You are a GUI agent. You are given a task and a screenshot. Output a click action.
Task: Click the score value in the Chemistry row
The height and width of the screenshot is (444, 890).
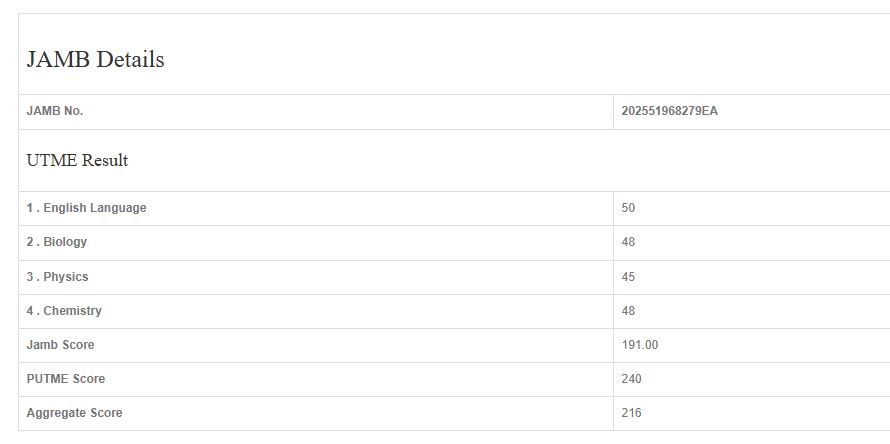628,311
